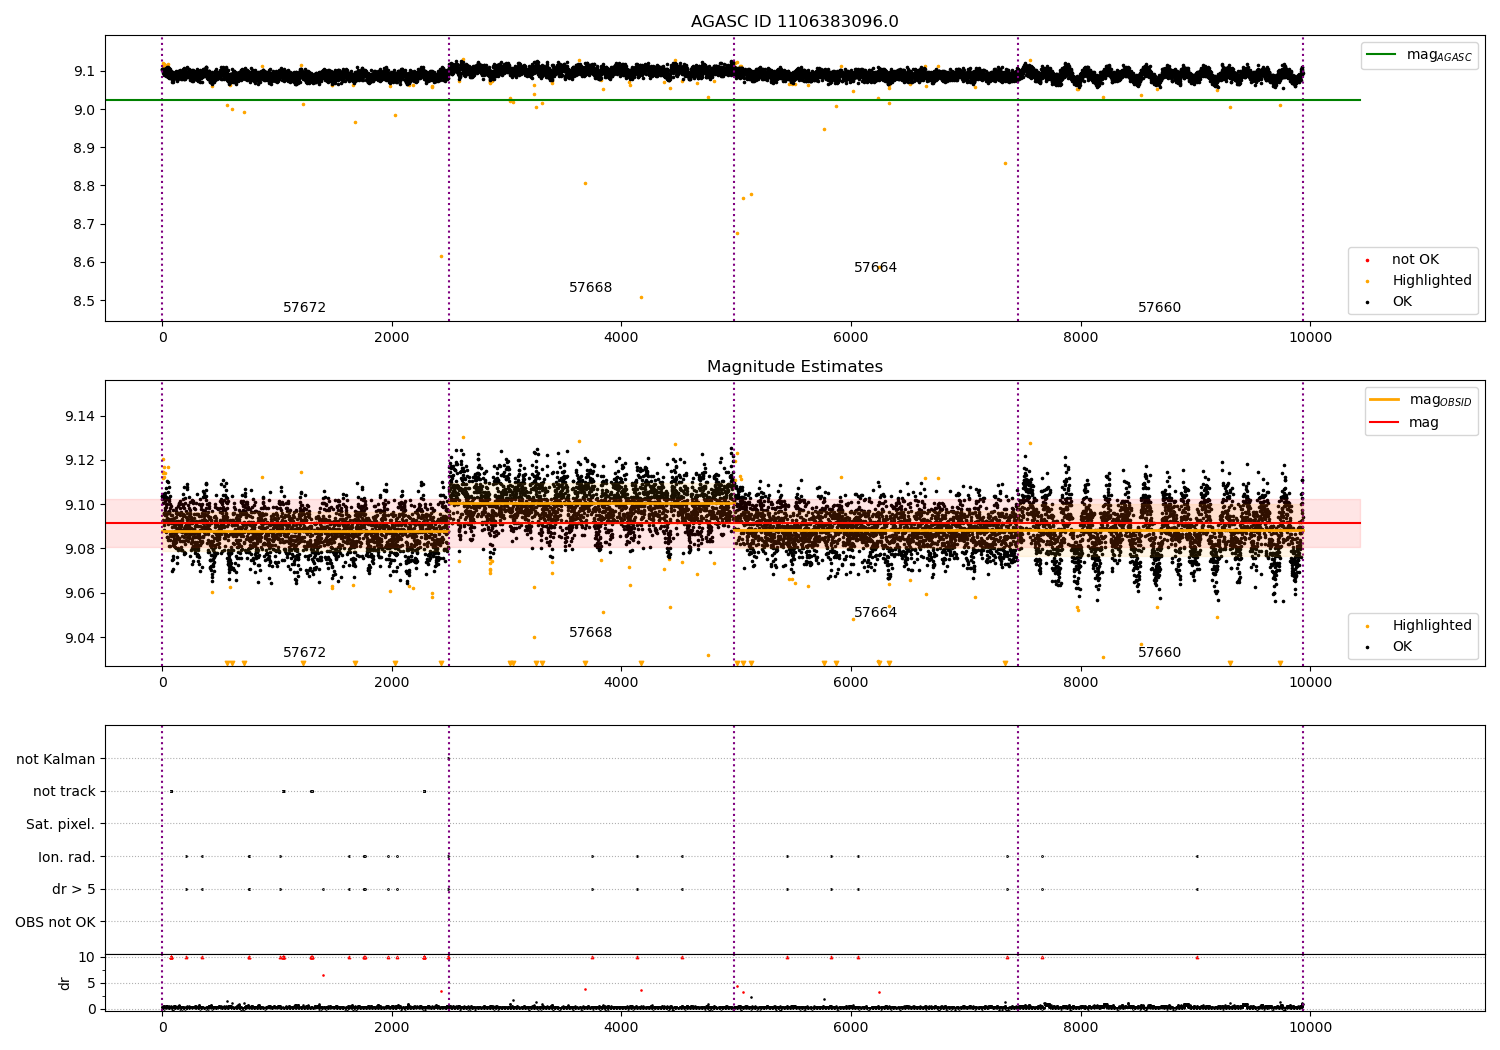
Task: Click obsid label 57668 in the top plot
Action: click(x=590, y=288)
